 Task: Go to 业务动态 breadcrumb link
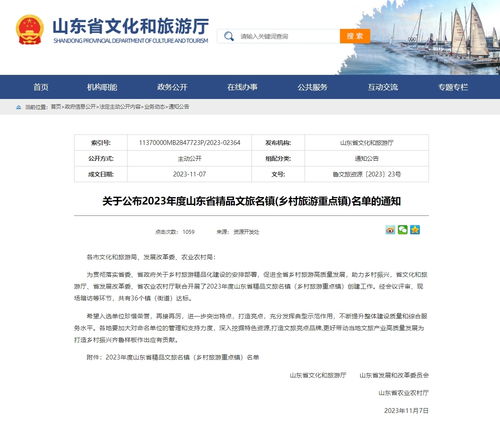pyautogui.click(x=154, y=107)
